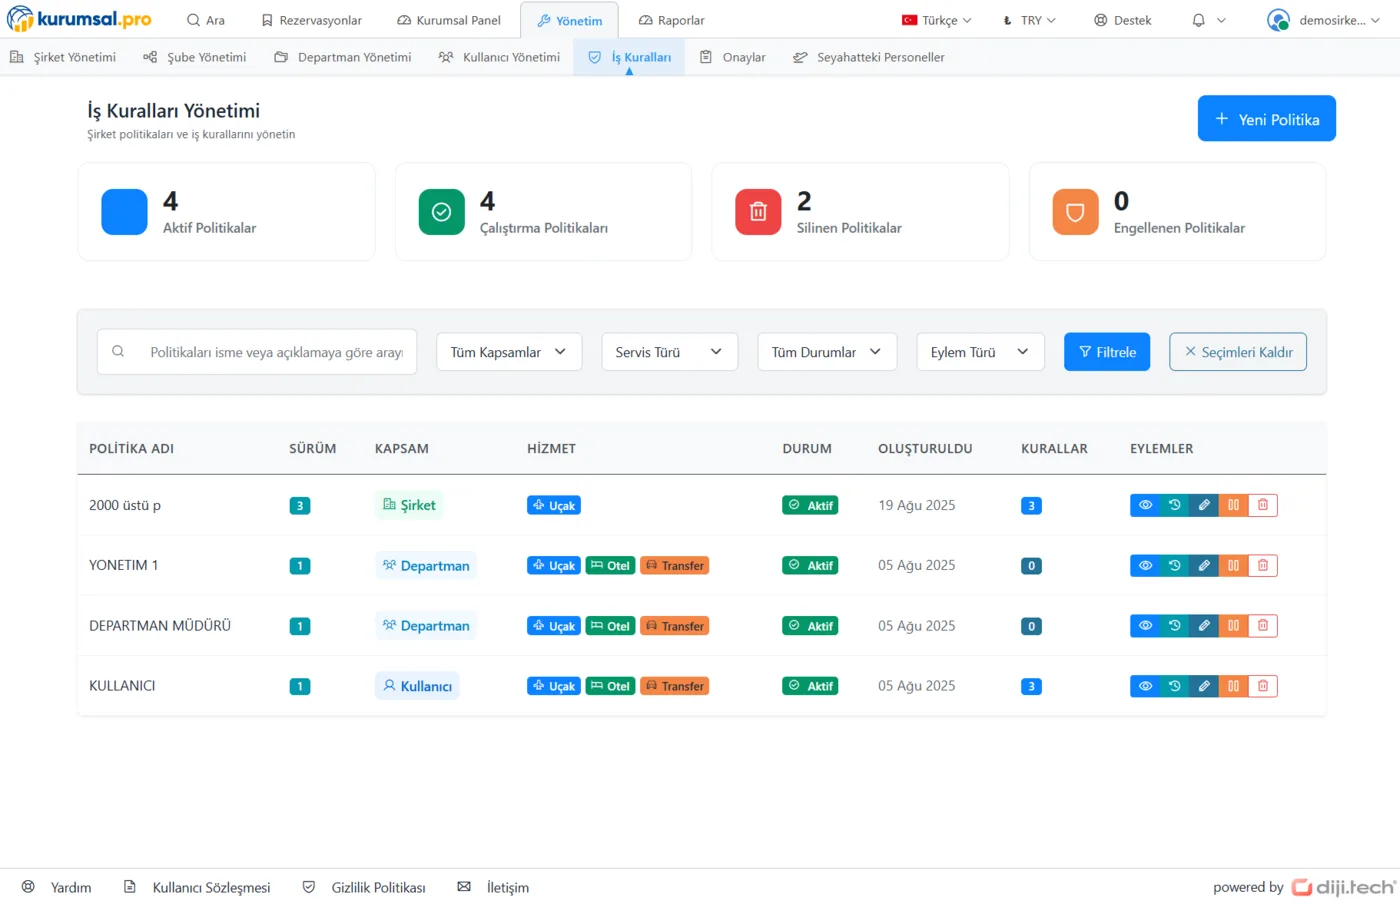Image resolution: width=1400 pixels, height=904 pixels.
Task: Expand the Servis Türü dropdown
Action: coord(669,352)
